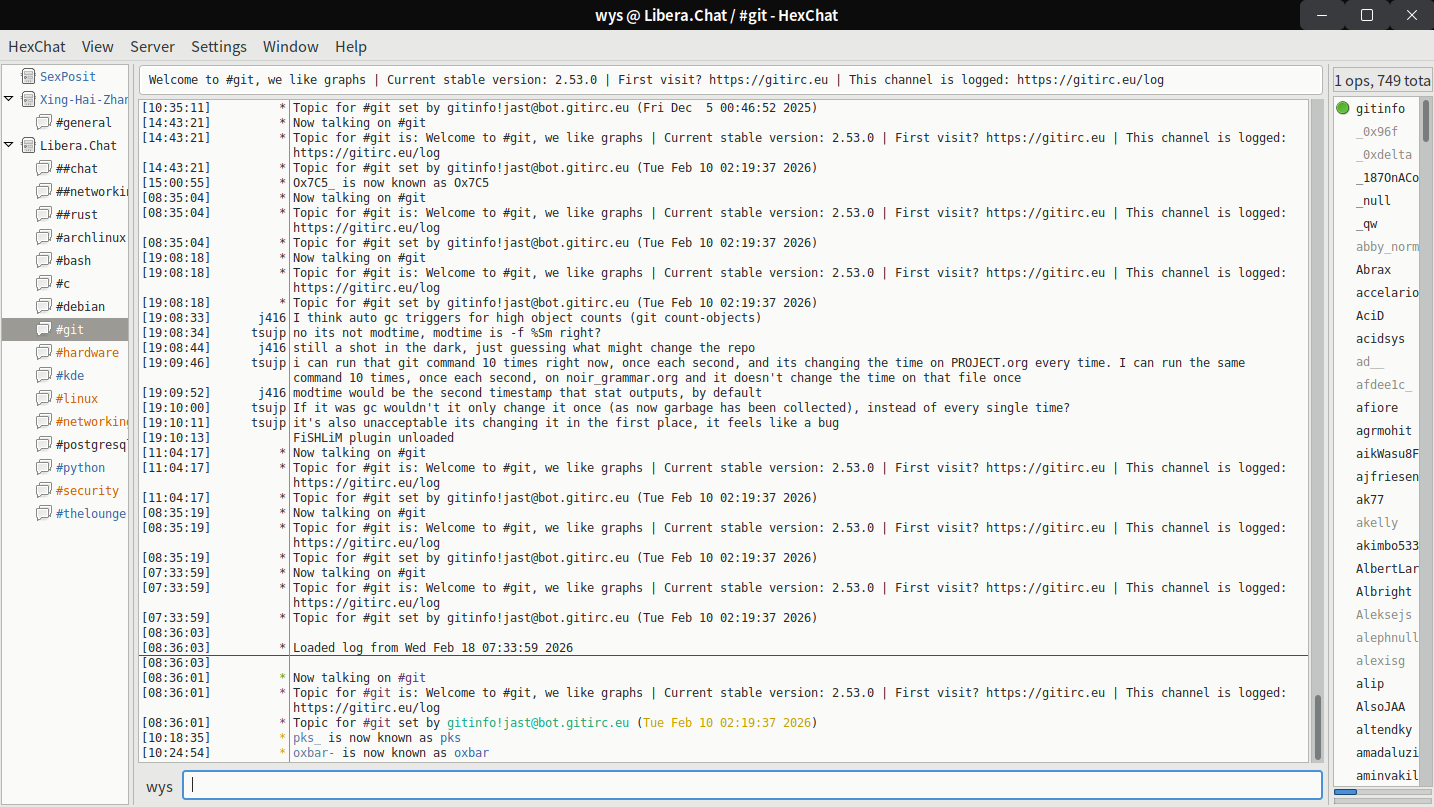Select the #python channel icon
The width and height of the screenshot is (1434, 807).
[43, 467]
